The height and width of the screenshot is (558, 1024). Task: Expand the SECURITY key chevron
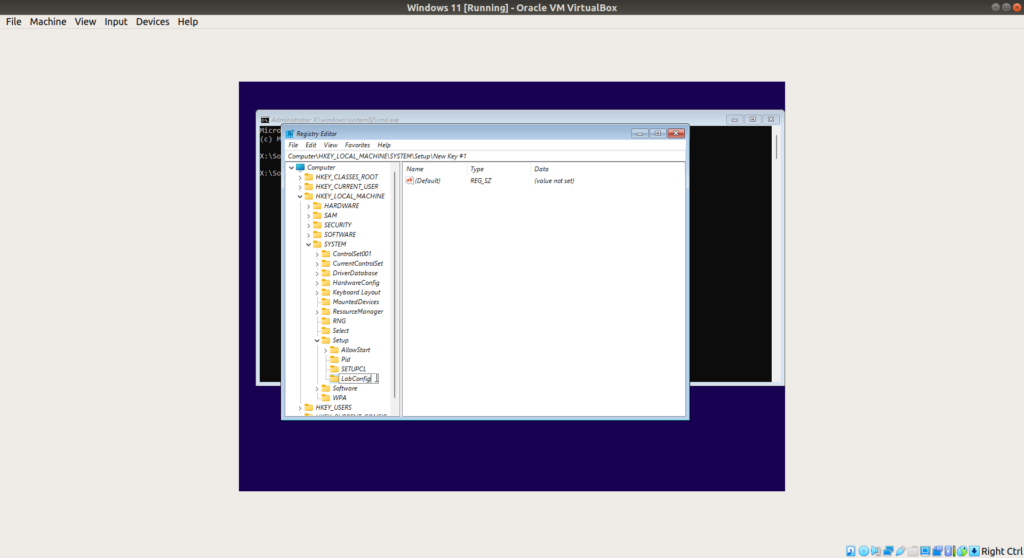[x=308, y=225]
